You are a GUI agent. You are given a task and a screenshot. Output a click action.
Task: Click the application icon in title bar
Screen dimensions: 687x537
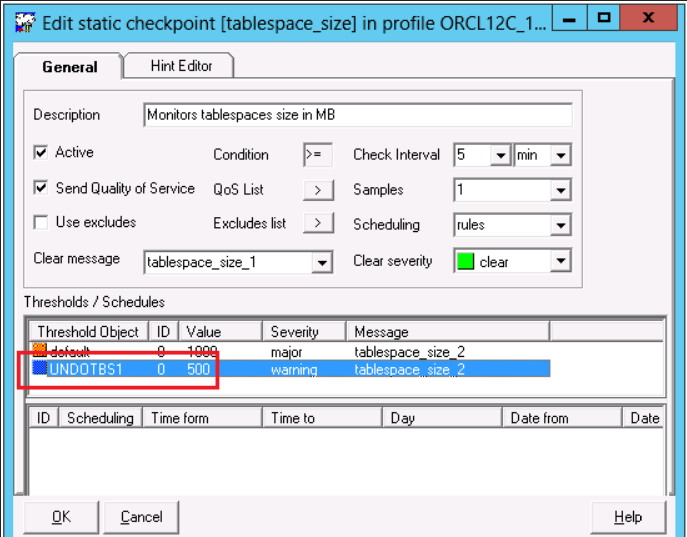[x=25, y=23]
